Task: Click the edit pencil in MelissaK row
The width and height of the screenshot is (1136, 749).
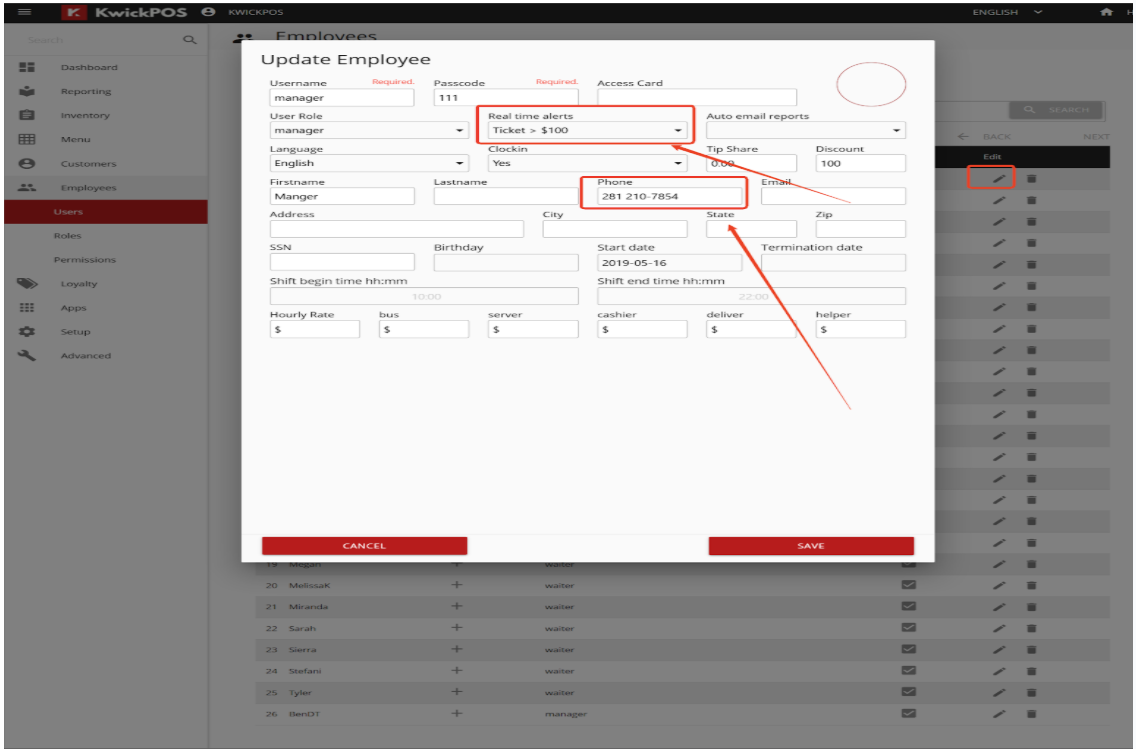Action: coord(999,585)
